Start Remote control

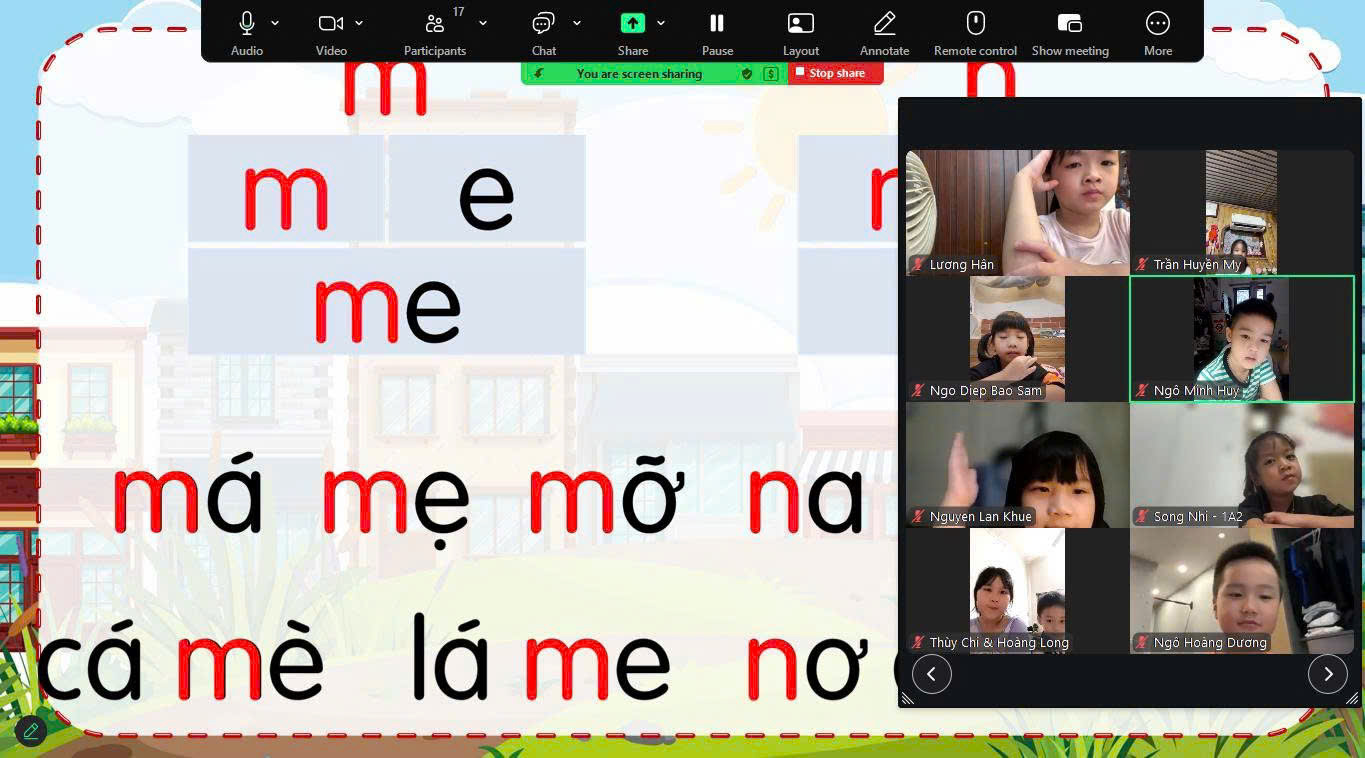coord(974,22)
